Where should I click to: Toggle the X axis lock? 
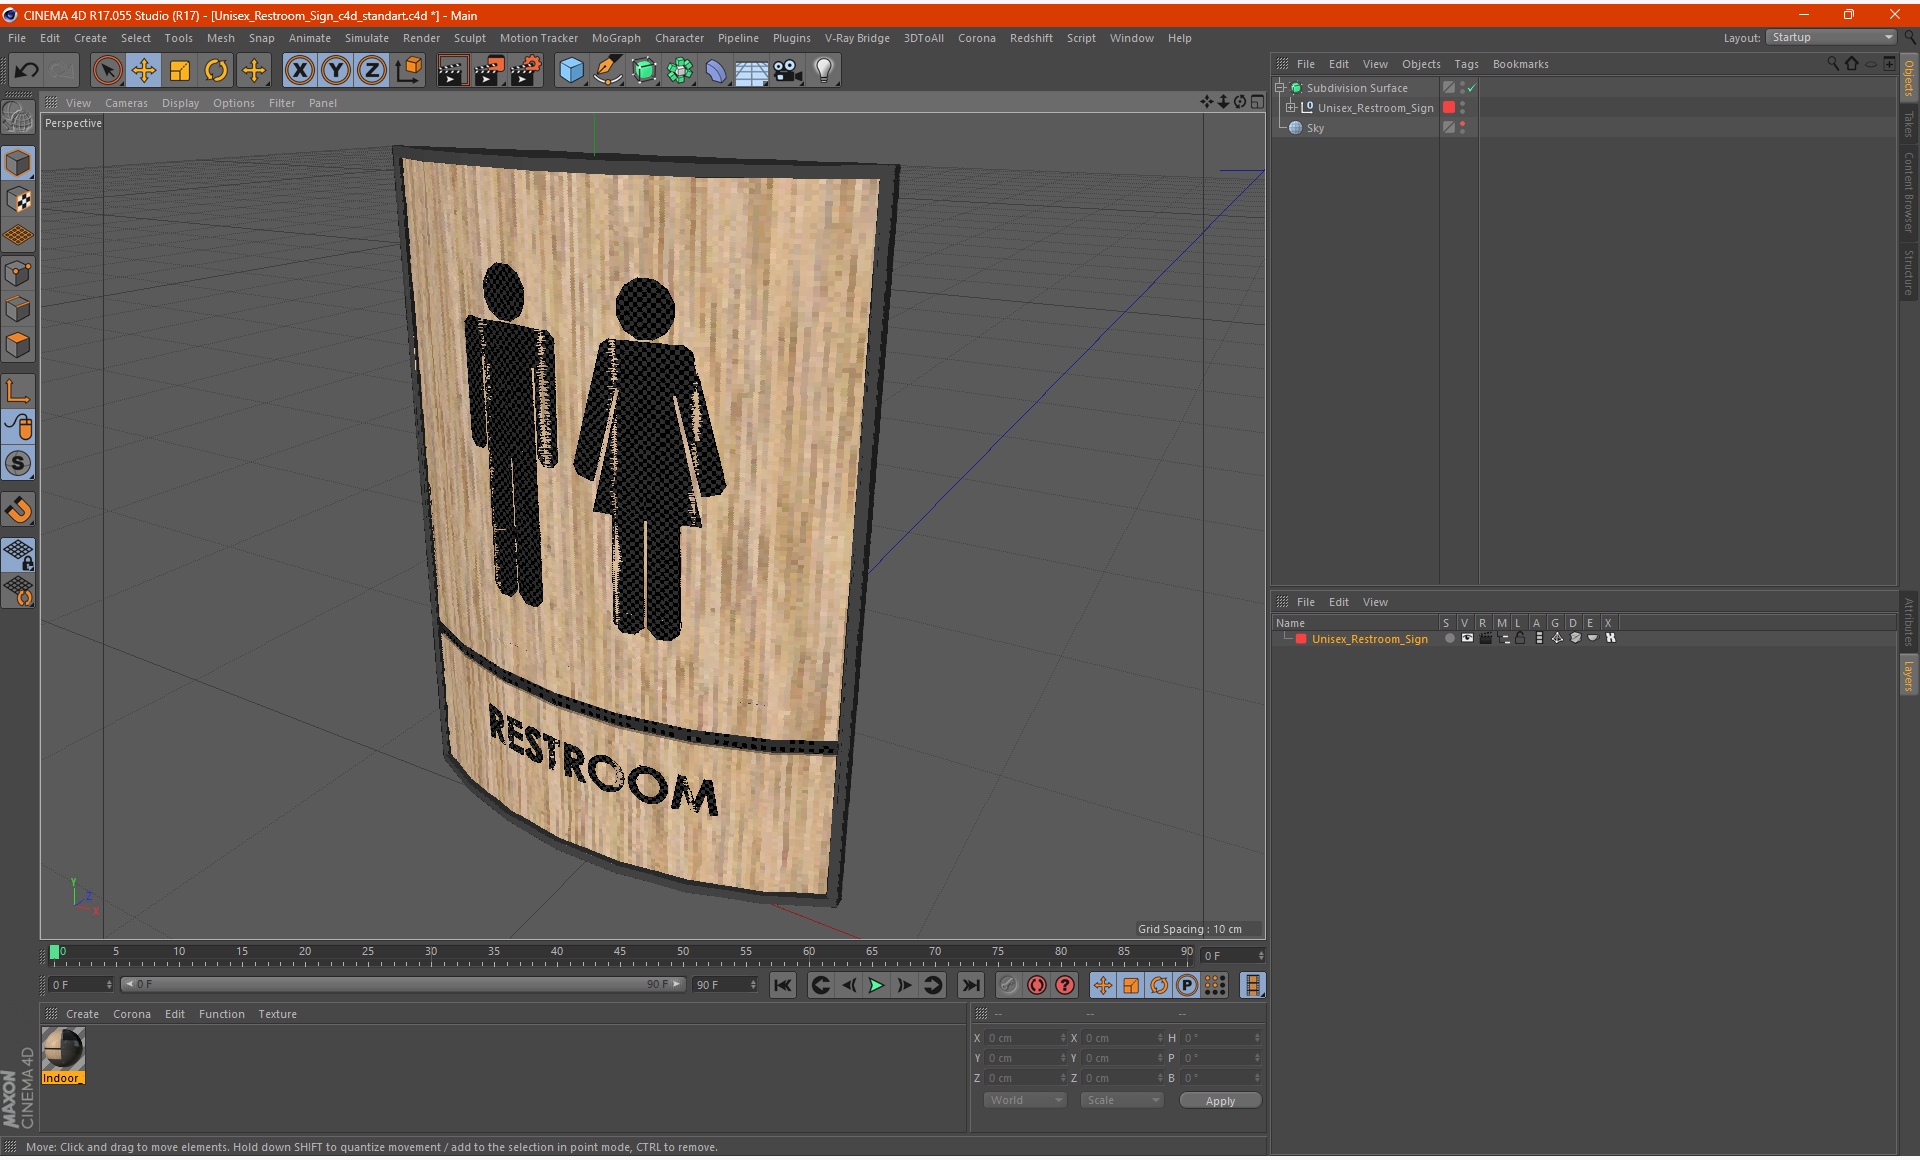pyautogui.click(x=299, y=70)
